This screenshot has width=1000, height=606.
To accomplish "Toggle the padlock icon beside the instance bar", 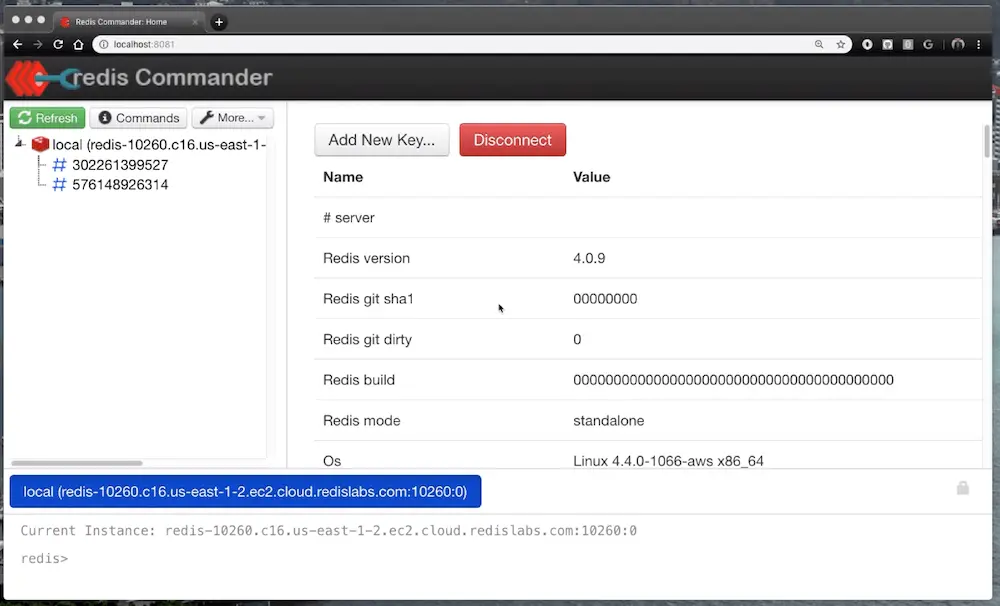I will tap(962, 488).
